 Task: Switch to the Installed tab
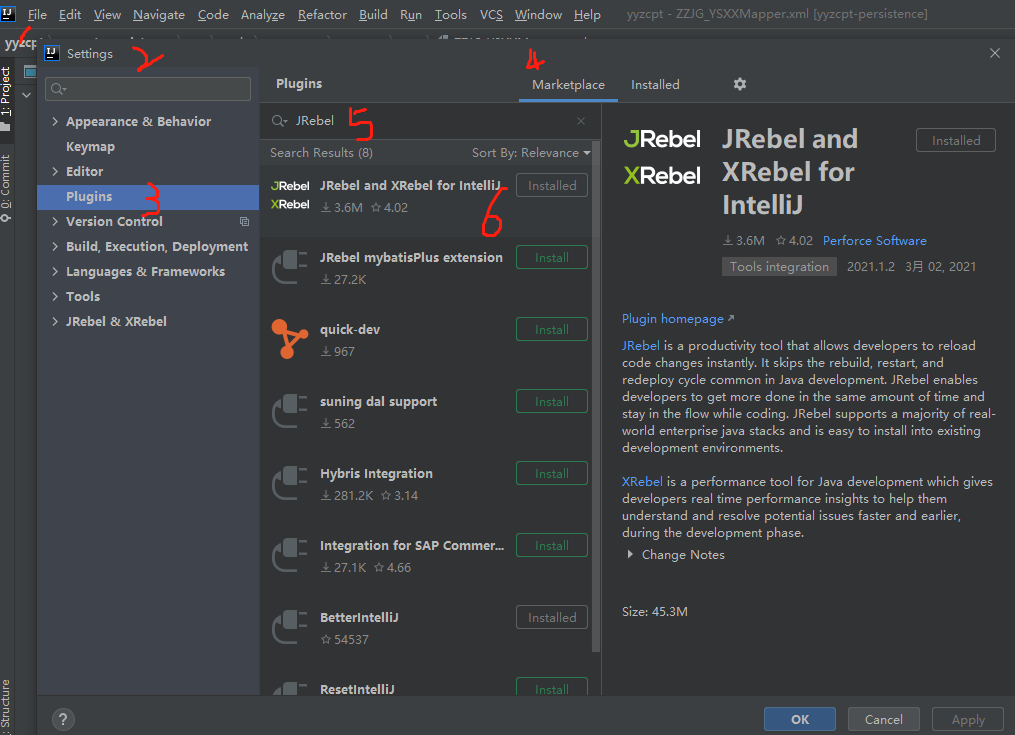(655, 85)
